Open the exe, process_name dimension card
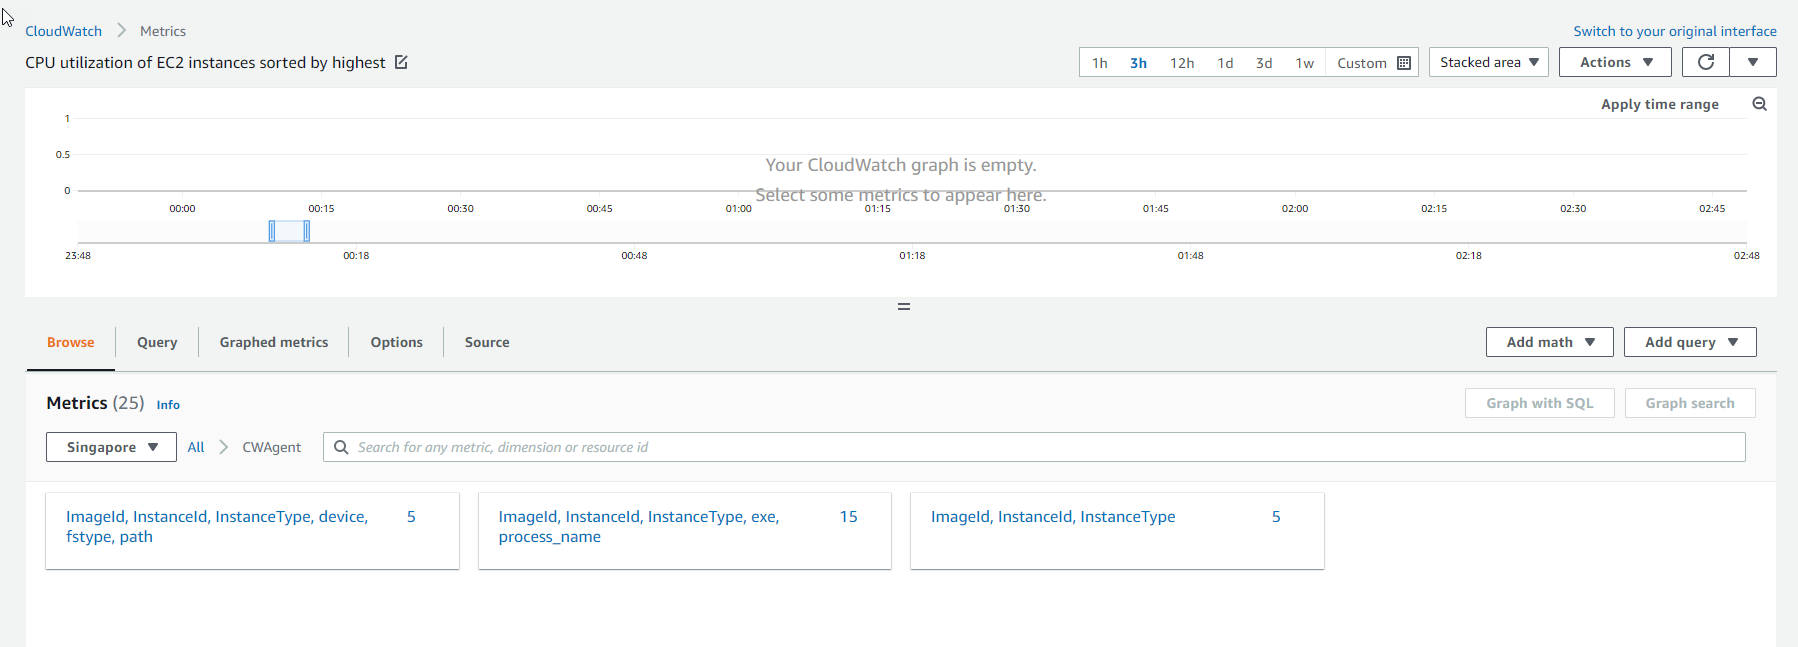1798x647 pixels. click(685, 531)
